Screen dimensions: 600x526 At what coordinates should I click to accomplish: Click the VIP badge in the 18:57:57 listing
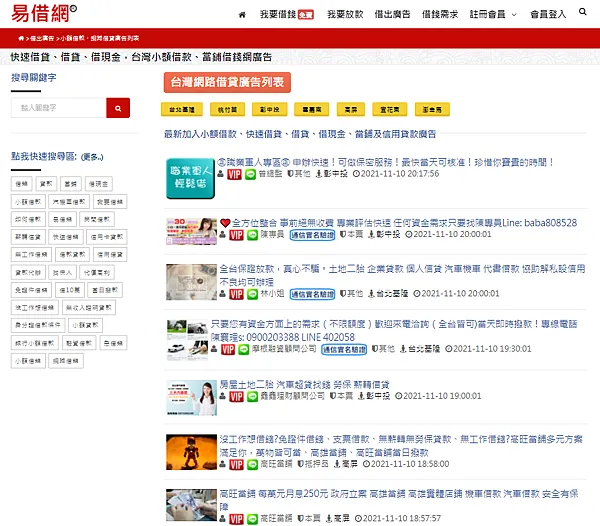tap(236, 519)
